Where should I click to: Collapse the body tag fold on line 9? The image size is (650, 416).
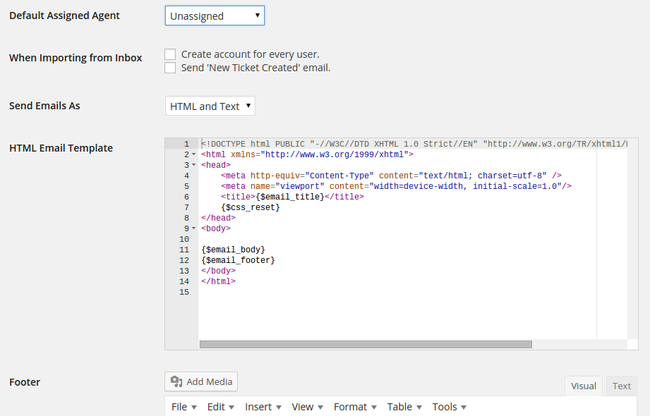click(x=194, y=228)
